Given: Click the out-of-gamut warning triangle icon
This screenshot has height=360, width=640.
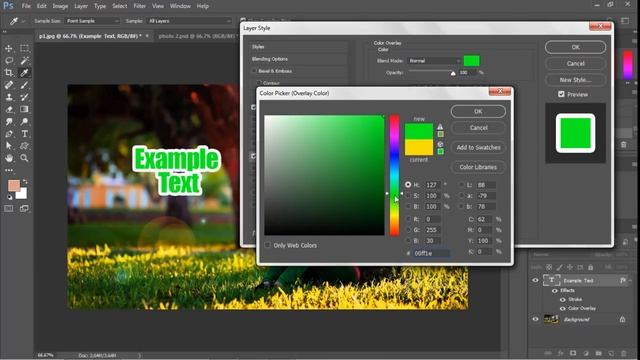Looking at the screenshot, I should pyautogui.click(x=440, y=127).
